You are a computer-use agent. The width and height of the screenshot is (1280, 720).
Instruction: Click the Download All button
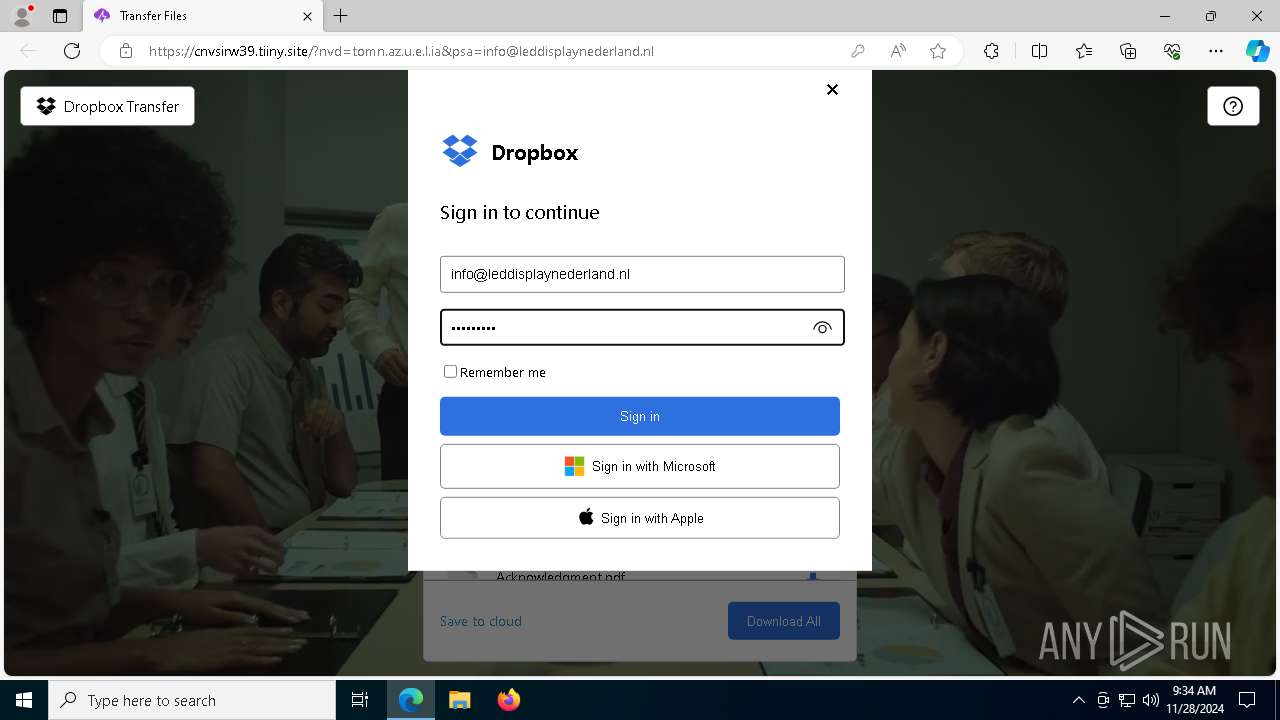[x=784, y=621]
